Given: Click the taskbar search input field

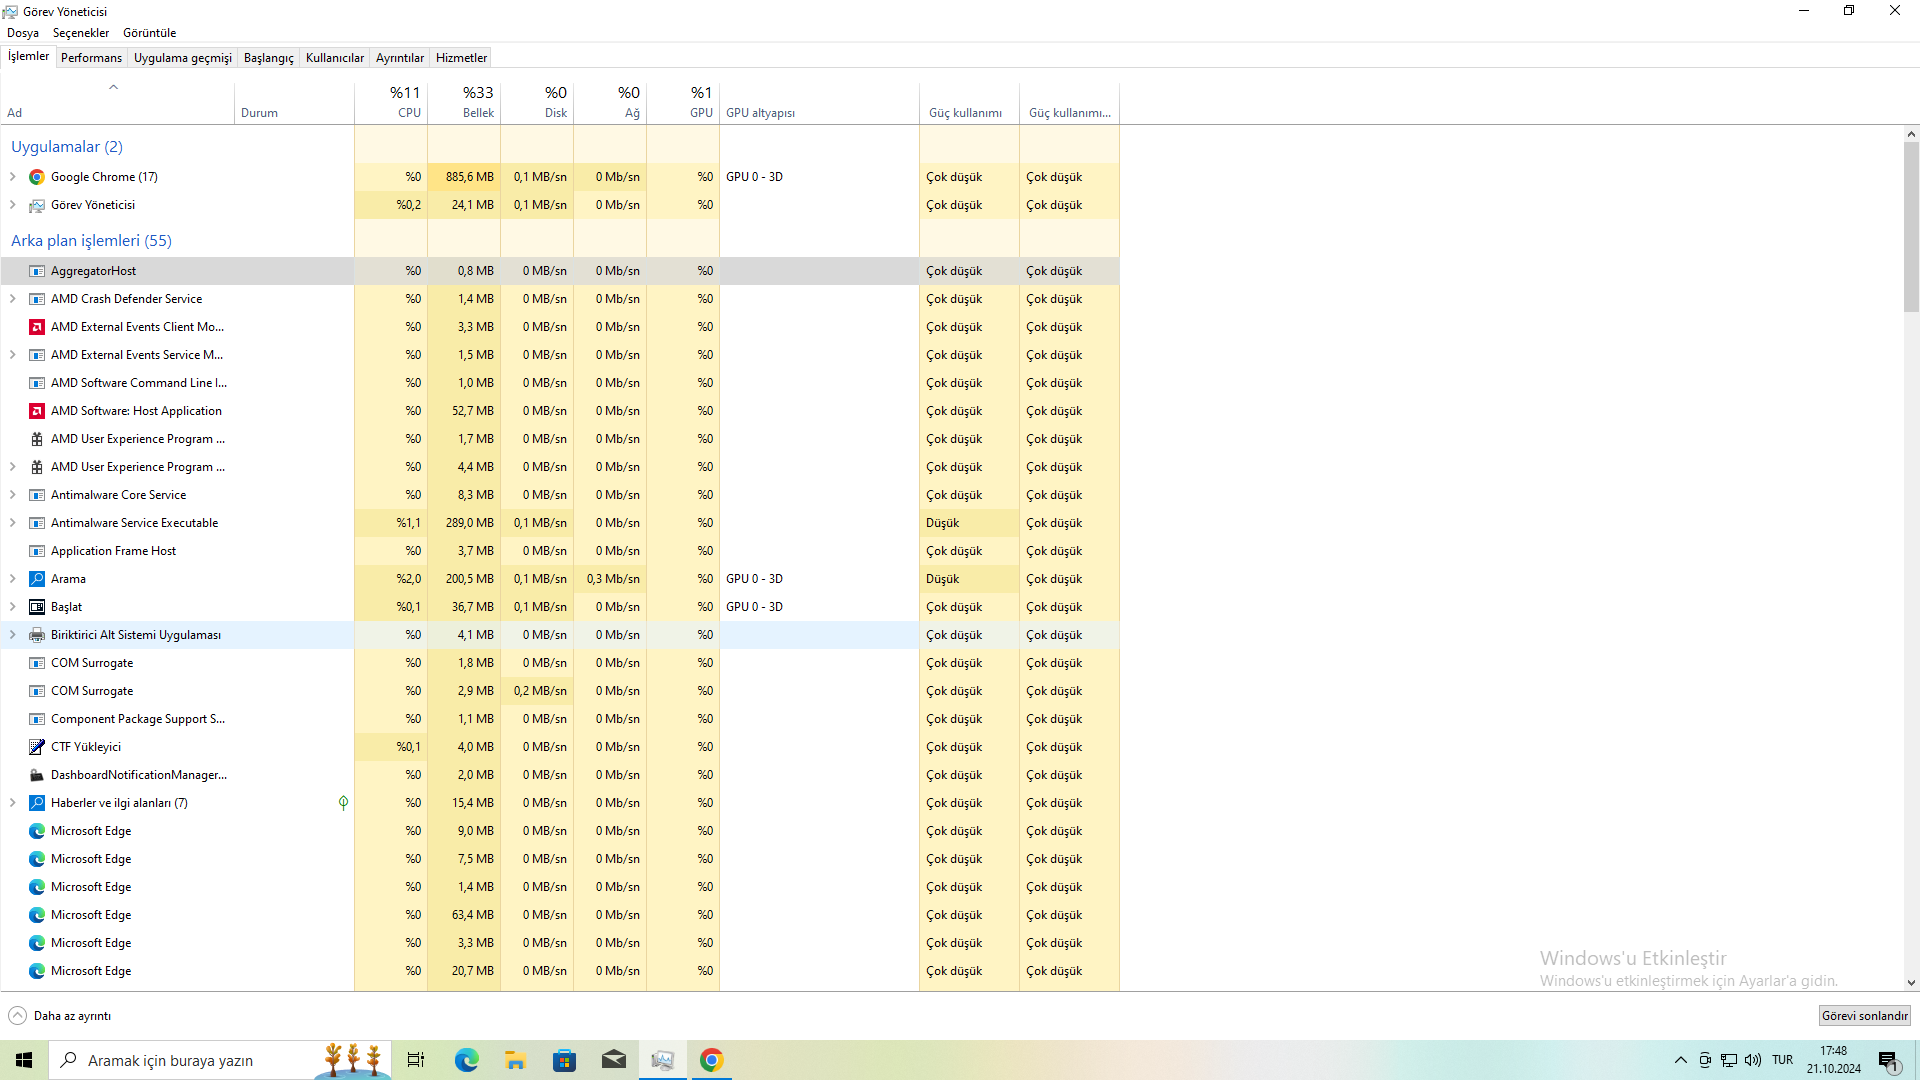Looking at the screenshot, I should click(219, 1060).
